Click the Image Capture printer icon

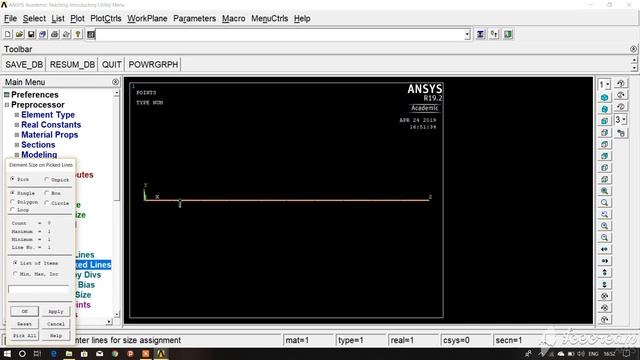54,35
